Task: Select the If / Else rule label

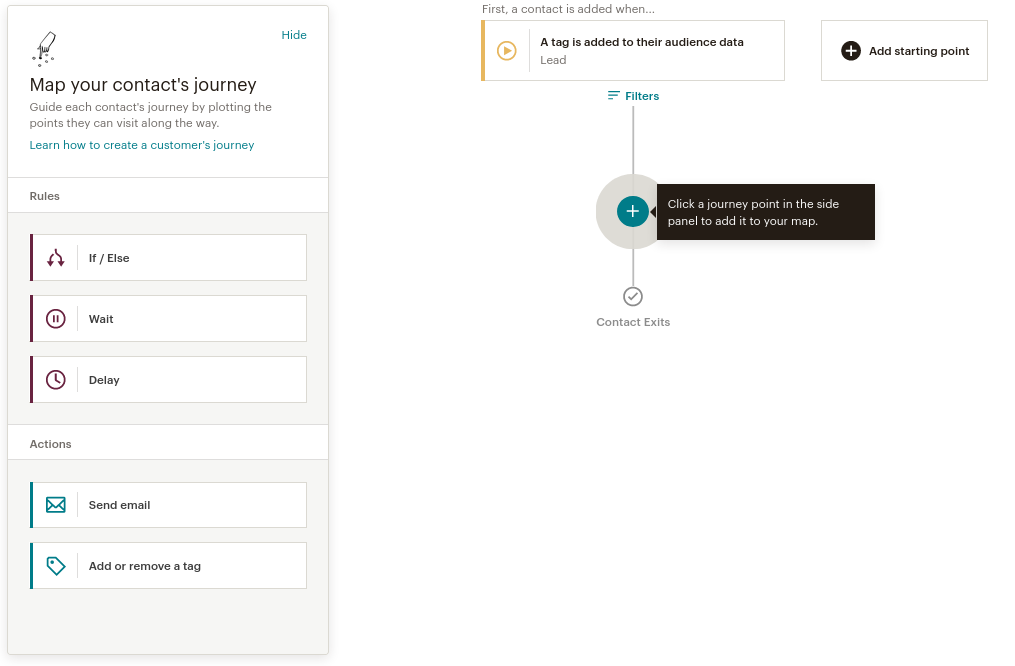Action: click(x=109, y=258)
